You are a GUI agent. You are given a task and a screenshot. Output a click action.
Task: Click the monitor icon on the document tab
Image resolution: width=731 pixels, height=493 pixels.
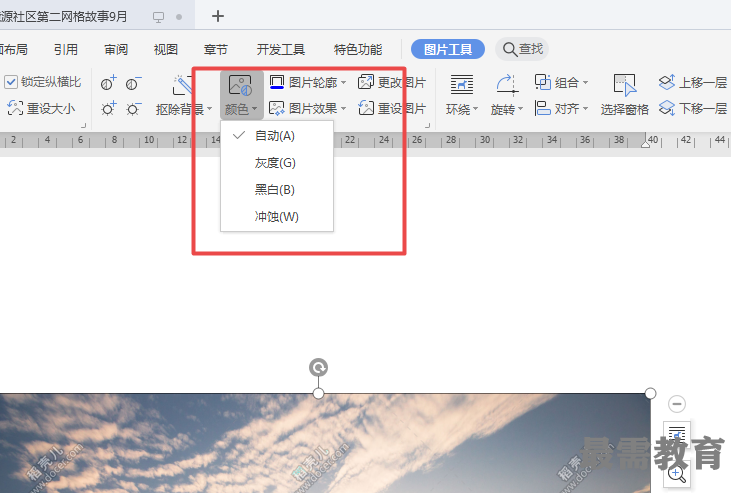tap(159, 17)
